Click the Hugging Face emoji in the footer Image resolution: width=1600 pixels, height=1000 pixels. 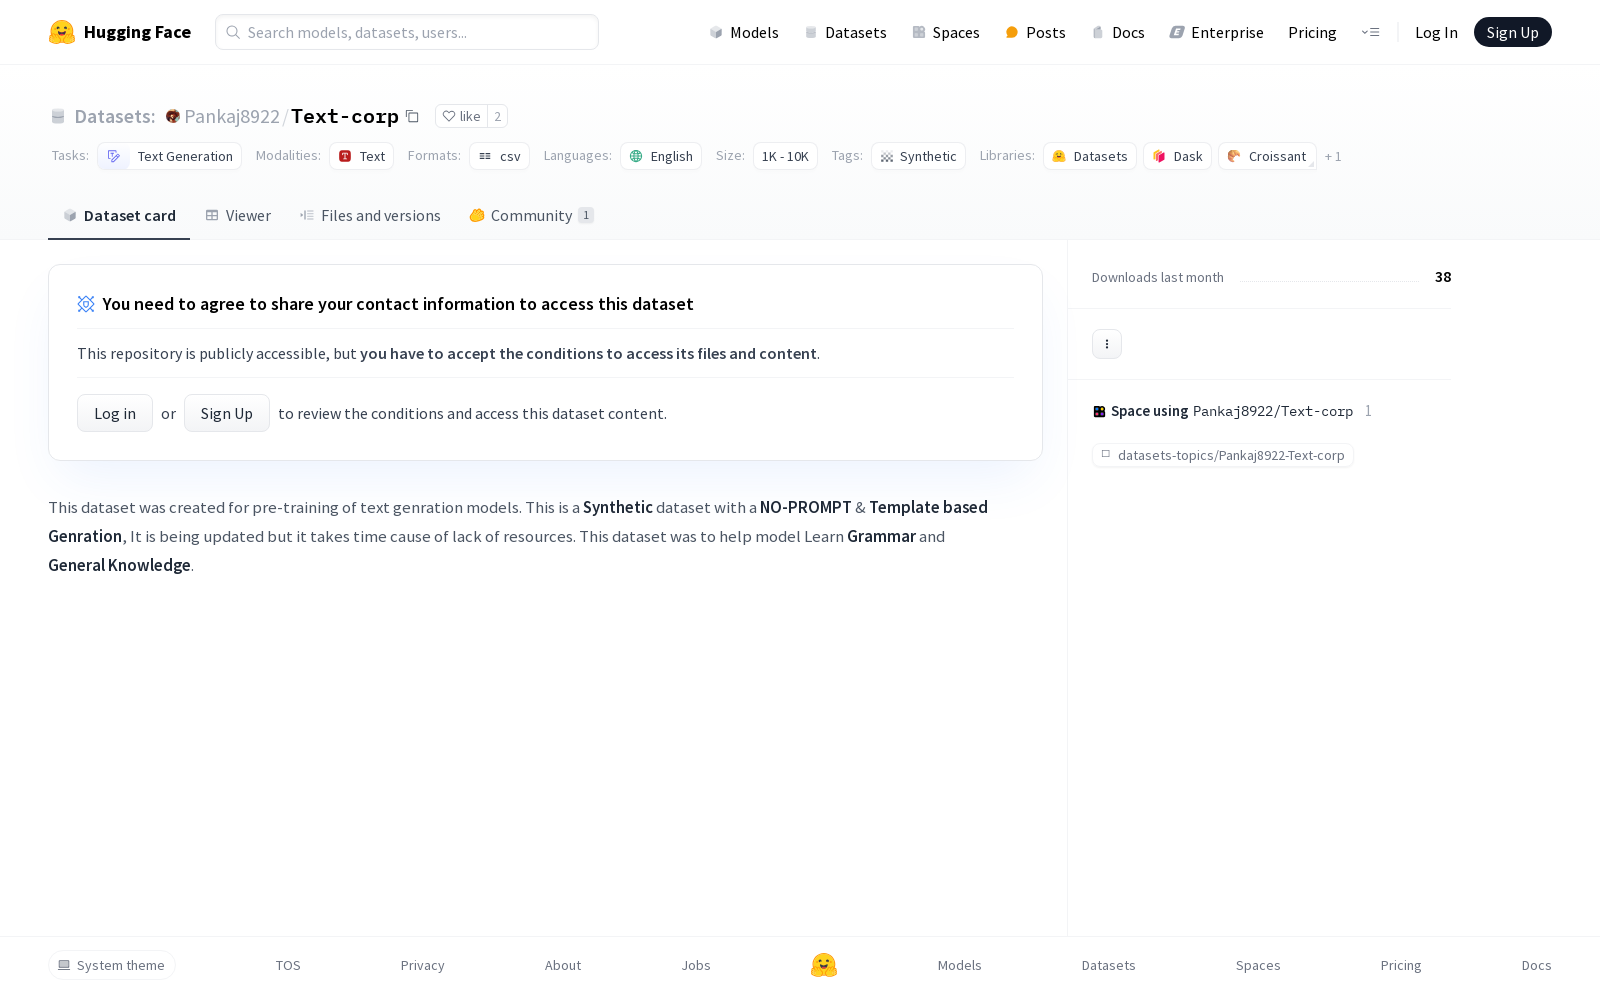[x=824, y=965]
